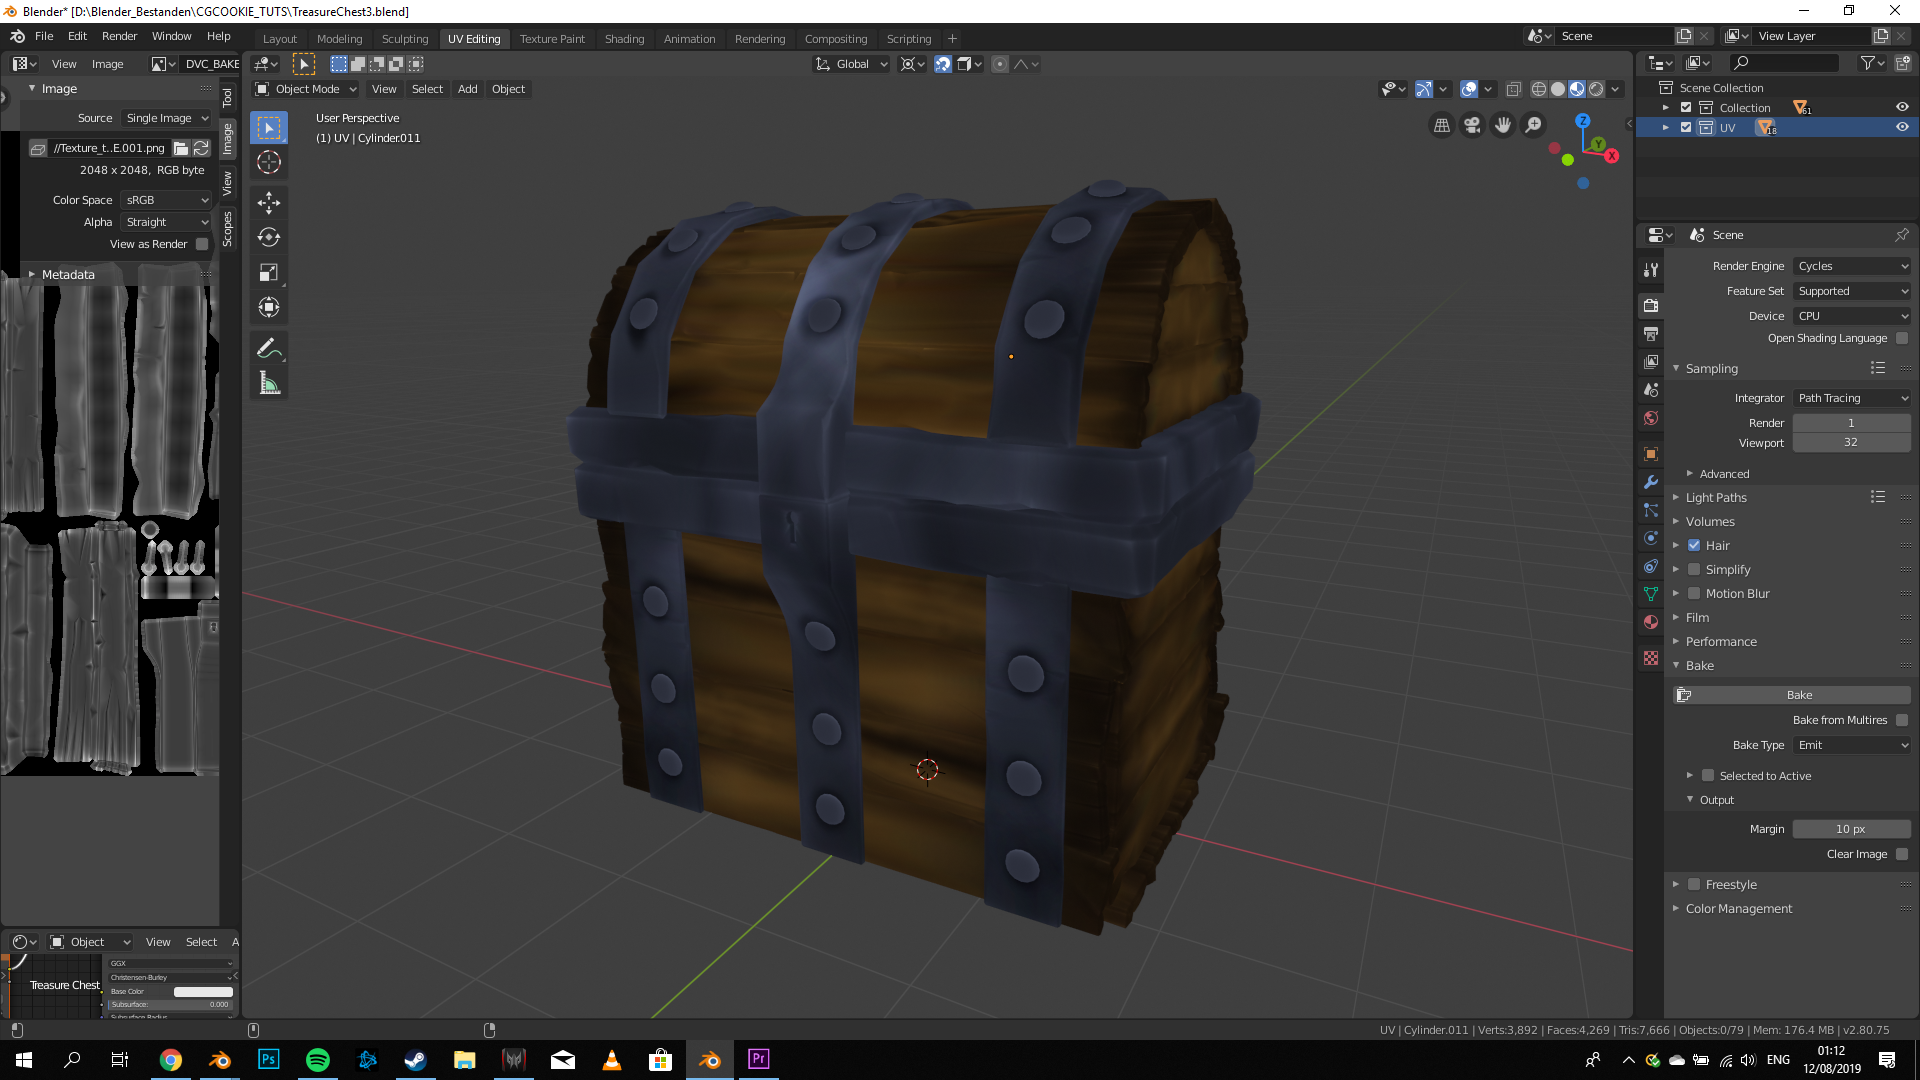Click the camera view navigation icon
The image size is (1920, 1080).
(1472, 125)
